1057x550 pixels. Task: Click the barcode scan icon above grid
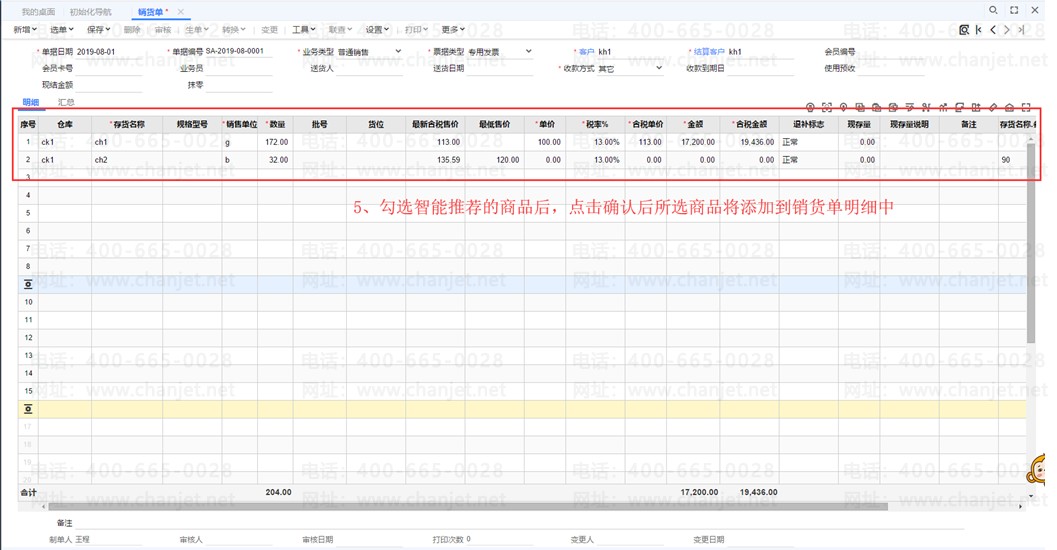click(827, 106)
